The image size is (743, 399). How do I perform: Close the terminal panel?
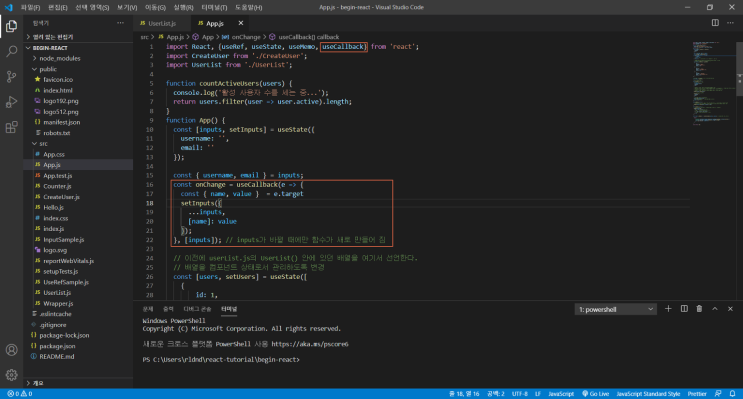(x=730, y=309)
